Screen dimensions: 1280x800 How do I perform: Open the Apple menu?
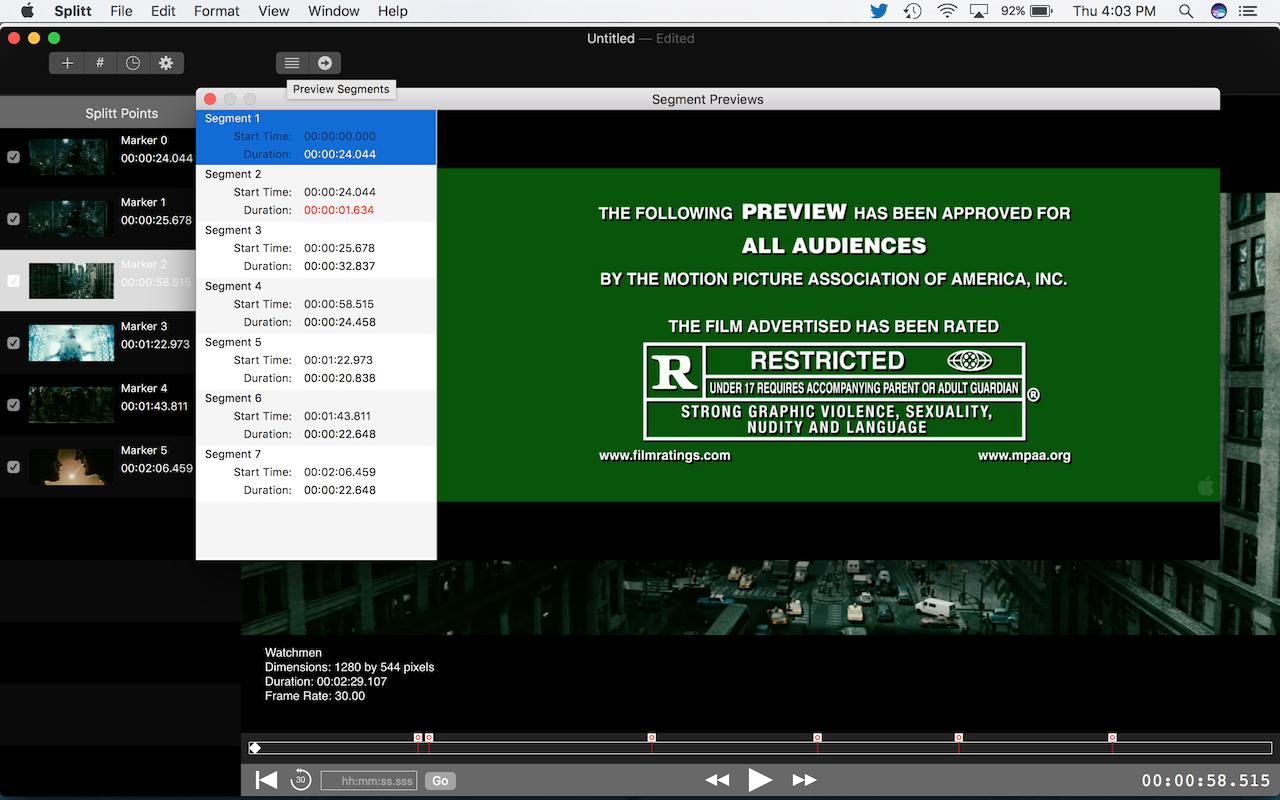tap(27, 11)
